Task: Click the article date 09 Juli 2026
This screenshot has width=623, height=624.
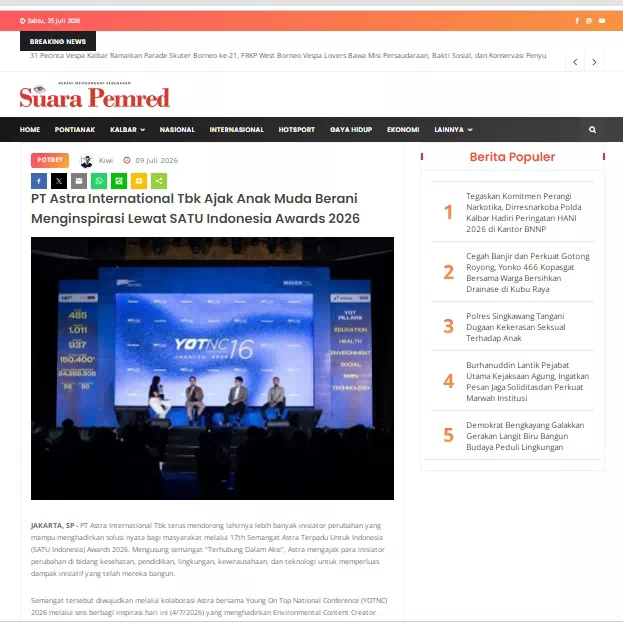Action: pos(156,160)
